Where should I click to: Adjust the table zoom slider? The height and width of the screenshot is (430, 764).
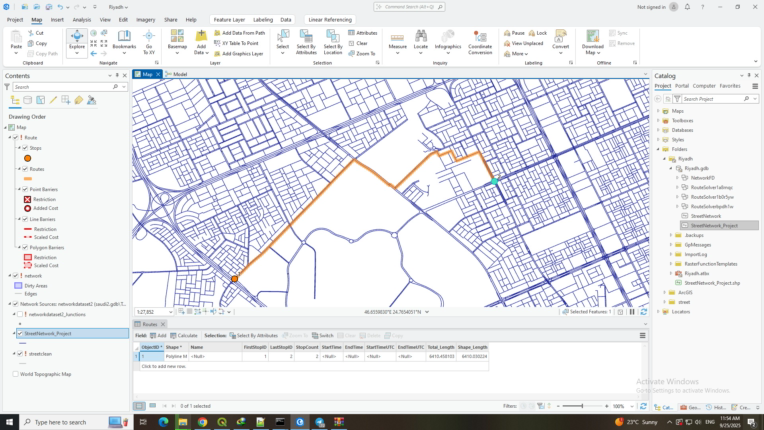[582, 406]
